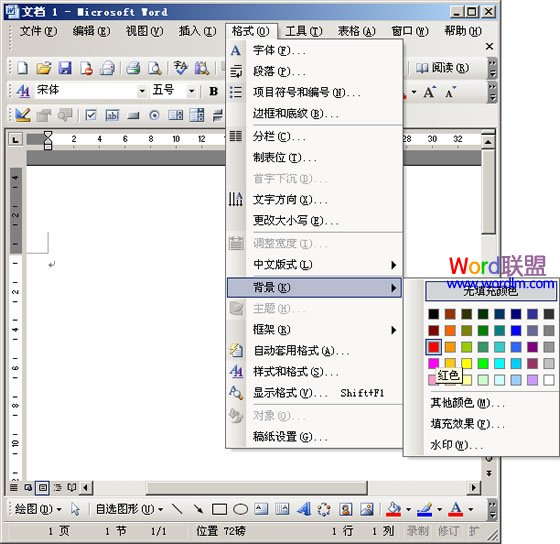Image resolution: width=560 pixels, height=544 pixels.
Task: Expand the 中文版式 submenu
Action: click(314, 265)
